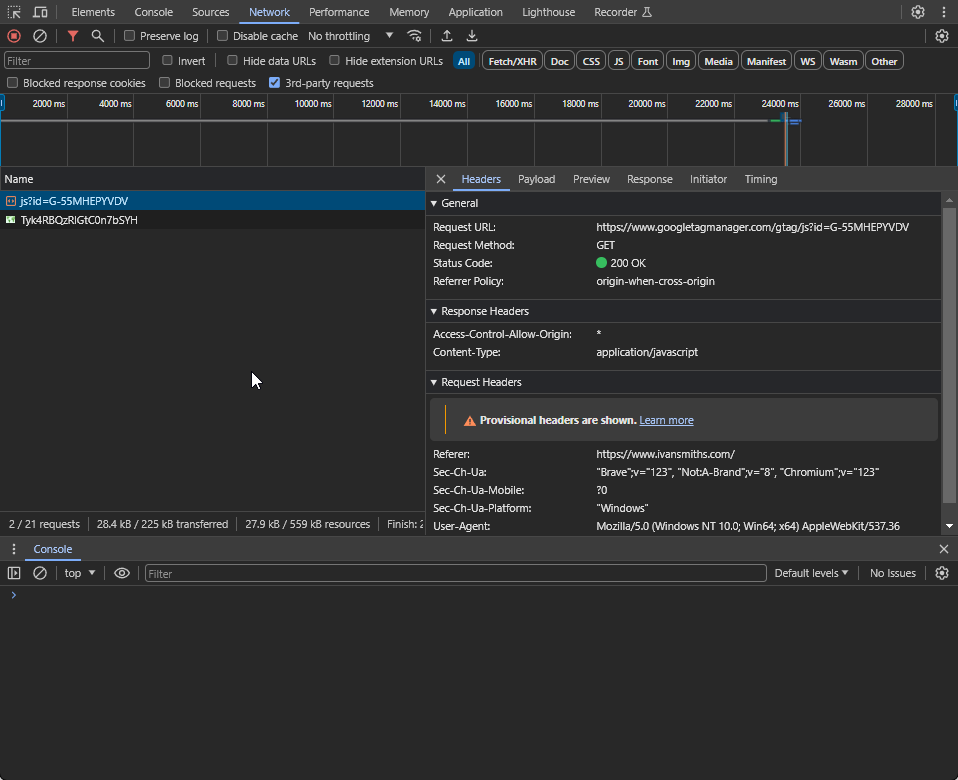
Task: Open network conditions wifi icon
Action: click(415, 36)
